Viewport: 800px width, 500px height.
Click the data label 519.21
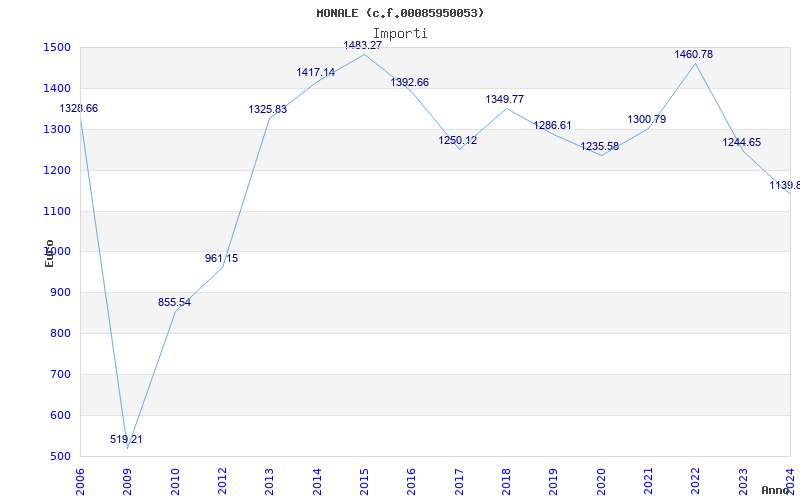[x=126, y=439]
